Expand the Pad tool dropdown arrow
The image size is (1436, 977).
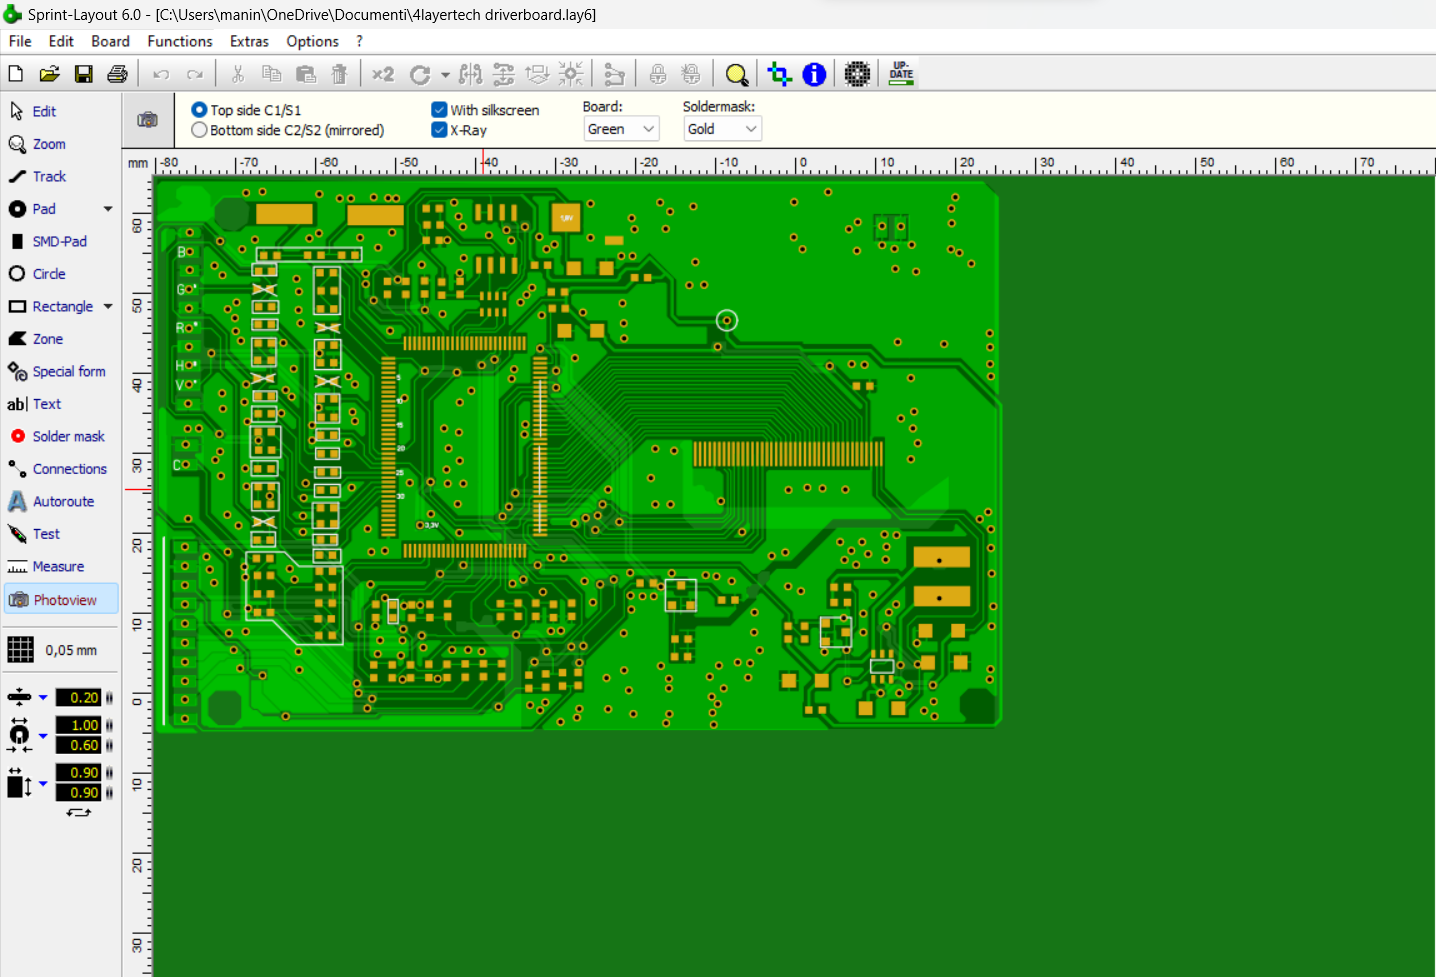pyautogui.click(x=108, y=209)
